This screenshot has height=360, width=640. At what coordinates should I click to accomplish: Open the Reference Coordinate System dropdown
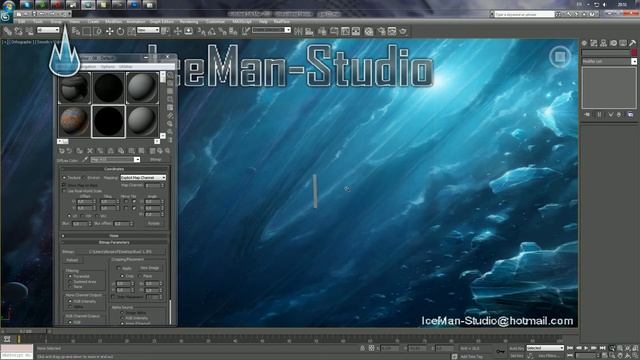click(x=148, y=30)
